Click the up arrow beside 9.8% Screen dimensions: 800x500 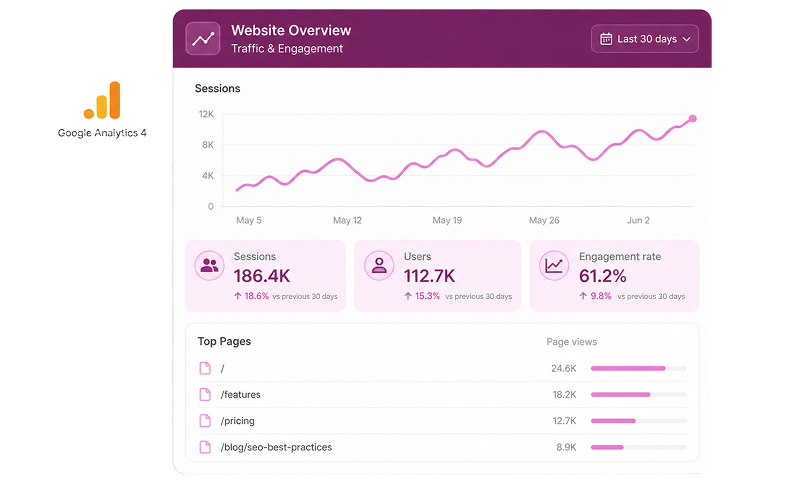(583, 296)
